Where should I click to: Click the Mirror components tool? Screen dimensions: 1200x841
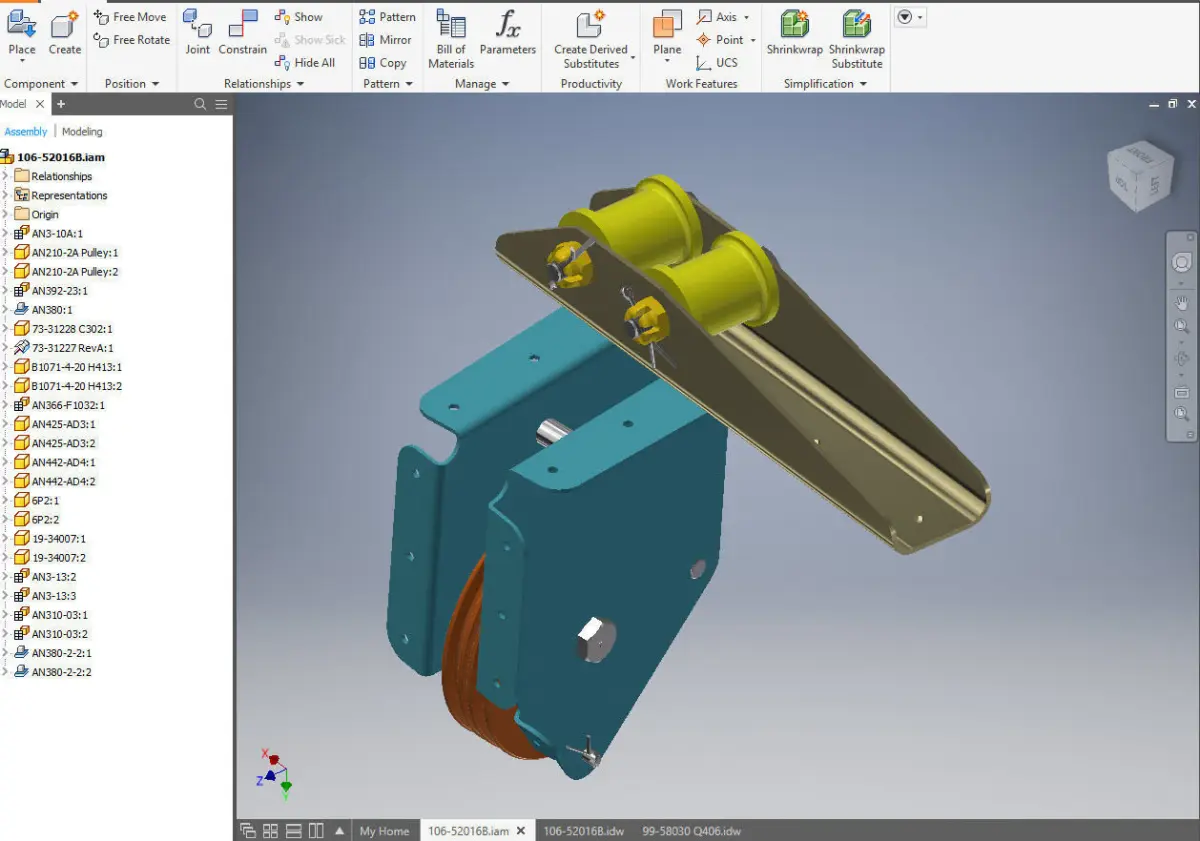click(385, 40)
